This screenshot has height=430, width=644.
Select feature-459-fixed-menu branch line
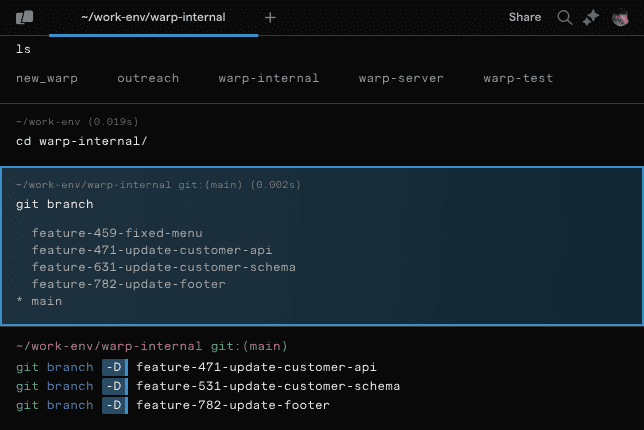tap(117, 233)
